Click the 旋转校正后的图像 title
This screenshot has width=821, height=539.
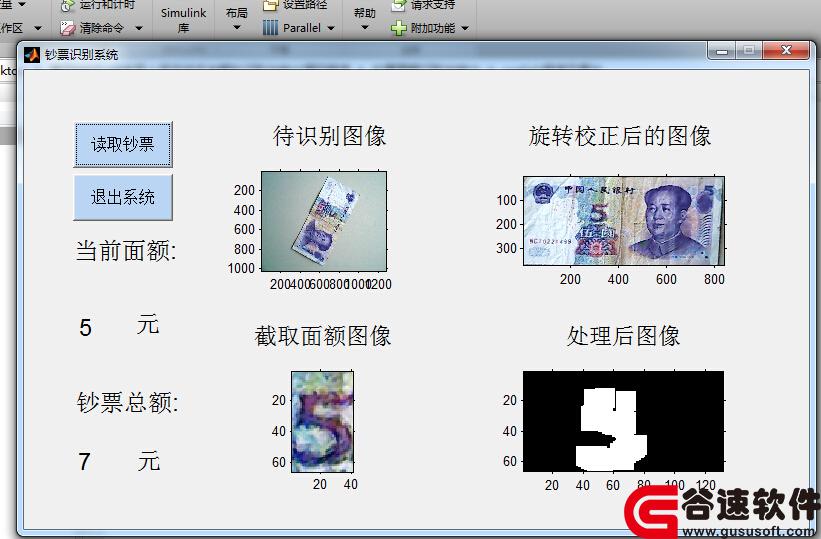[x=619, y=136]
